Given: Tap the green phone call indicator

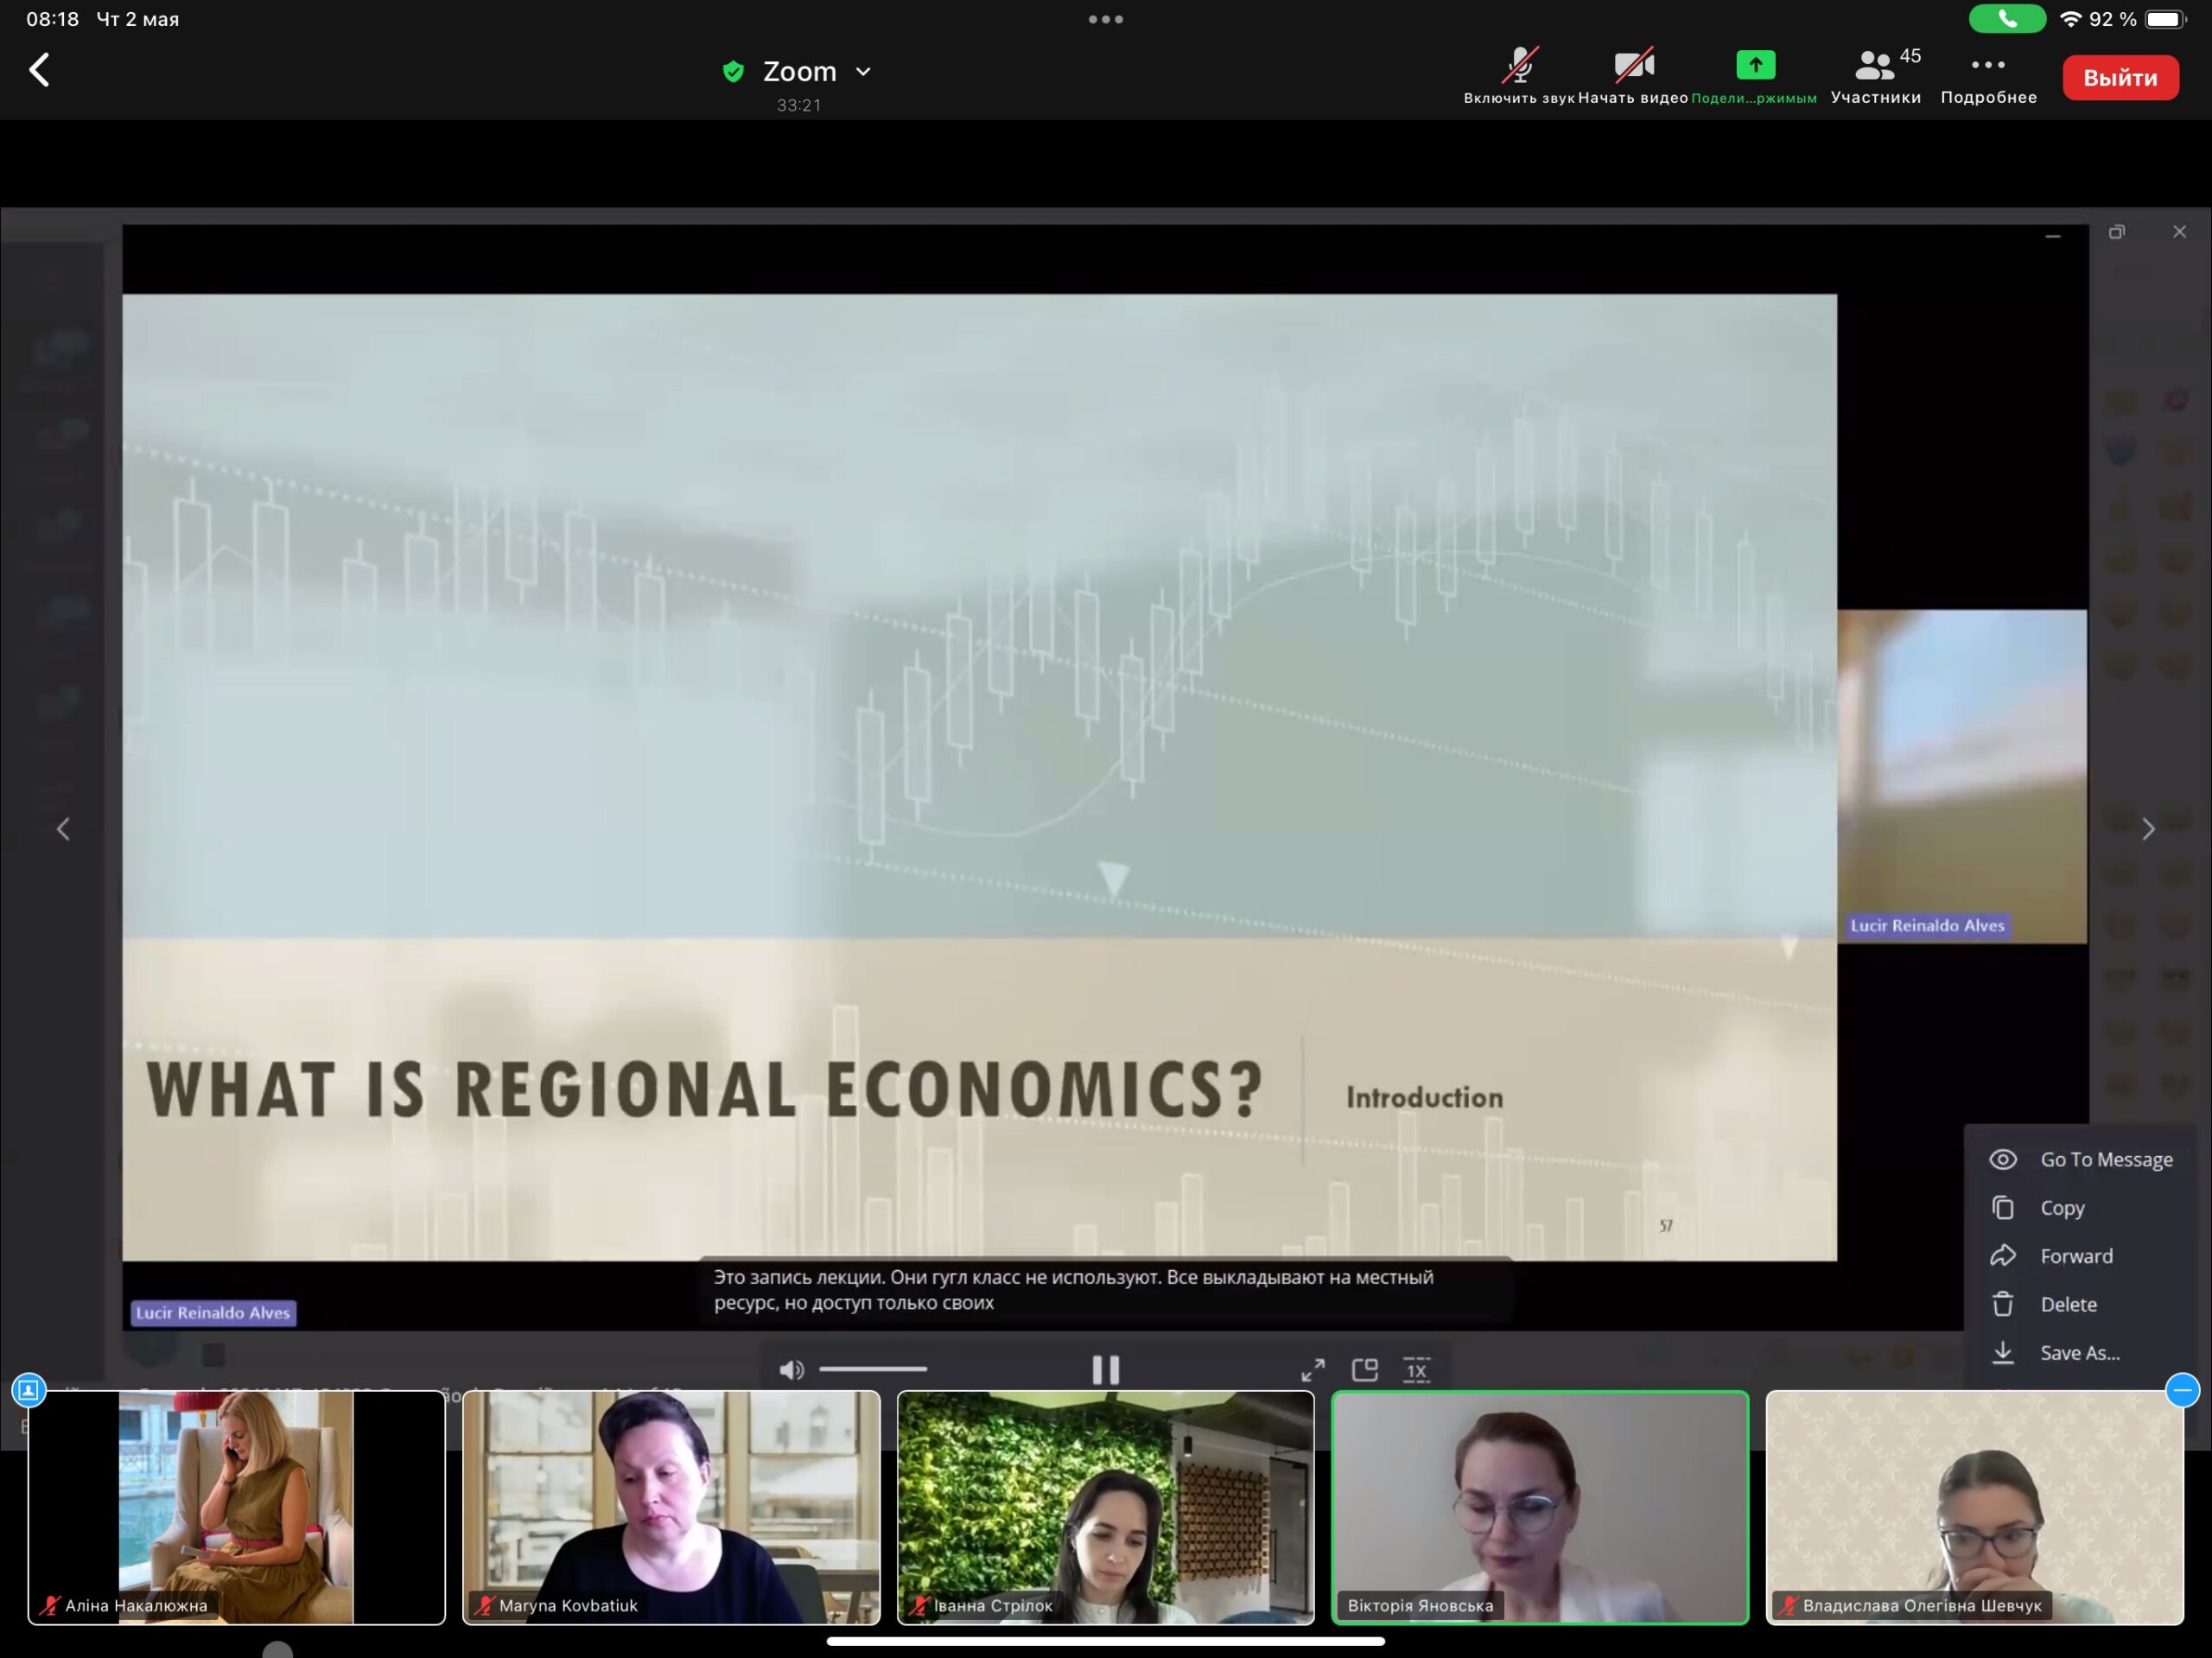Looking at the screenshot, I should click(x=2006, y=19).
